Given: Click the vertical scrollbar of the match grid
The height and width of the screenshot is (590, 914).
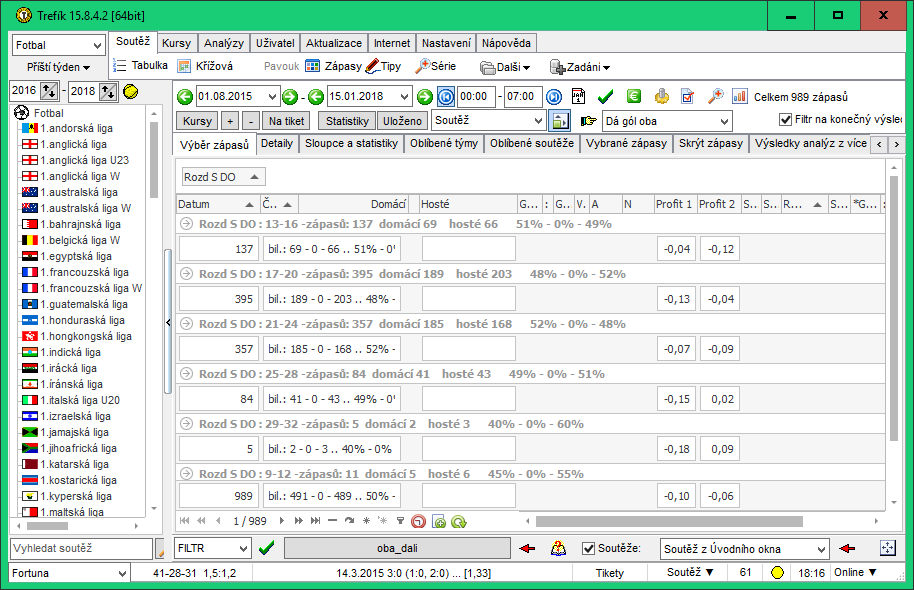Looking at the screenshot, I should coord(894,309).
